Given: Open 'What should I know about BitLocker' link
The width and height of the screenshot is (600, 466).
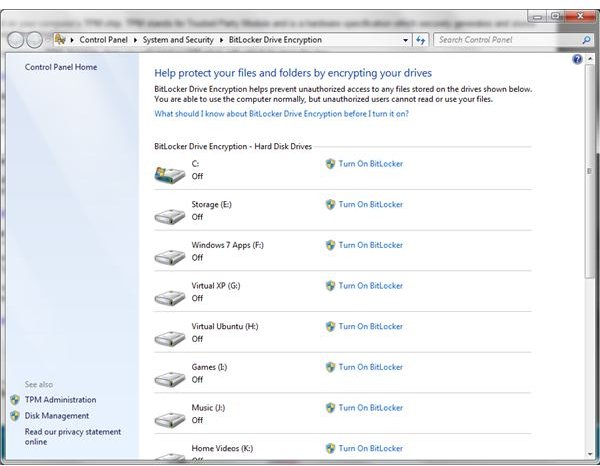Looking at the screenshot, I should (281, 114).
